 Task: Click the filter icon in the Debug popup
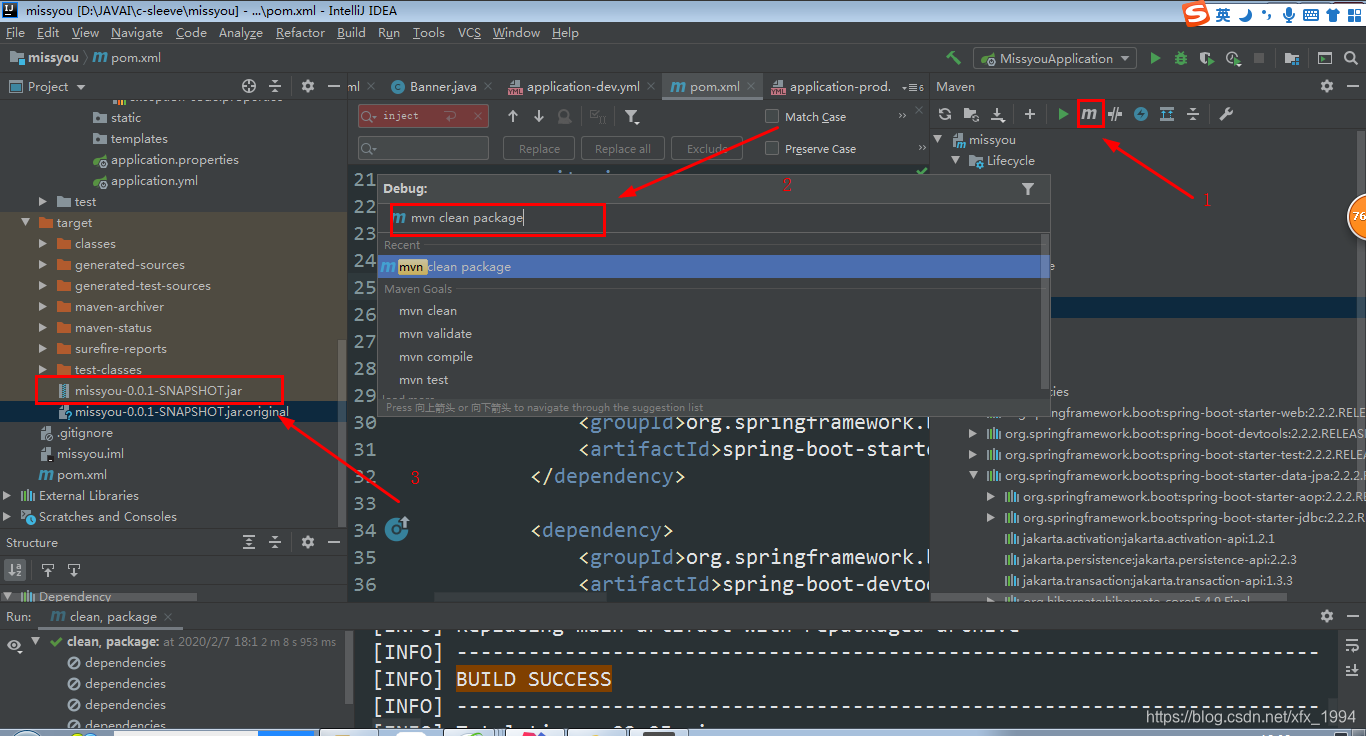point(1028,188)
